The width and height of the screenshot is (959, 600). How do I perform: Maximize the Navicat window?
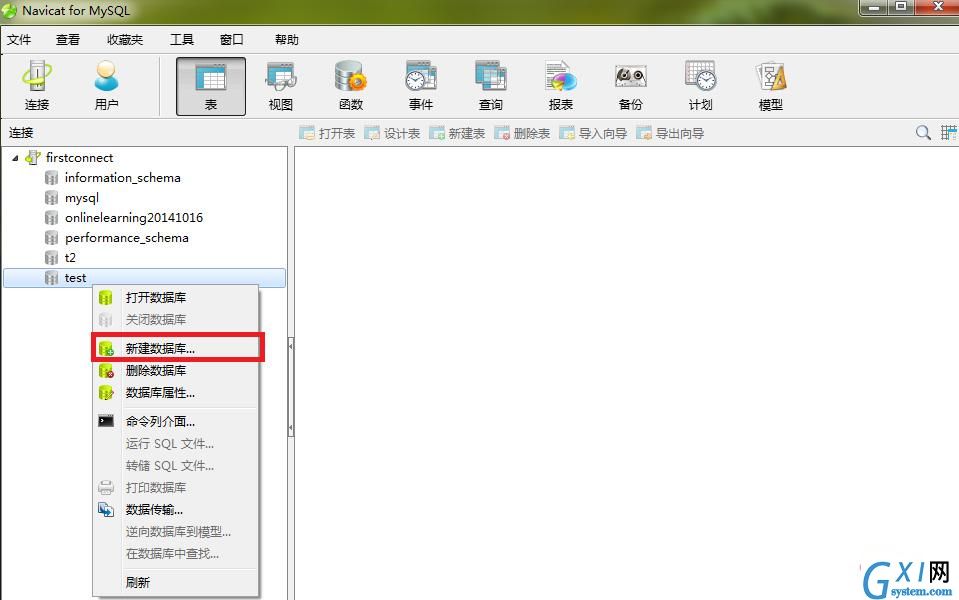[901, 7]
